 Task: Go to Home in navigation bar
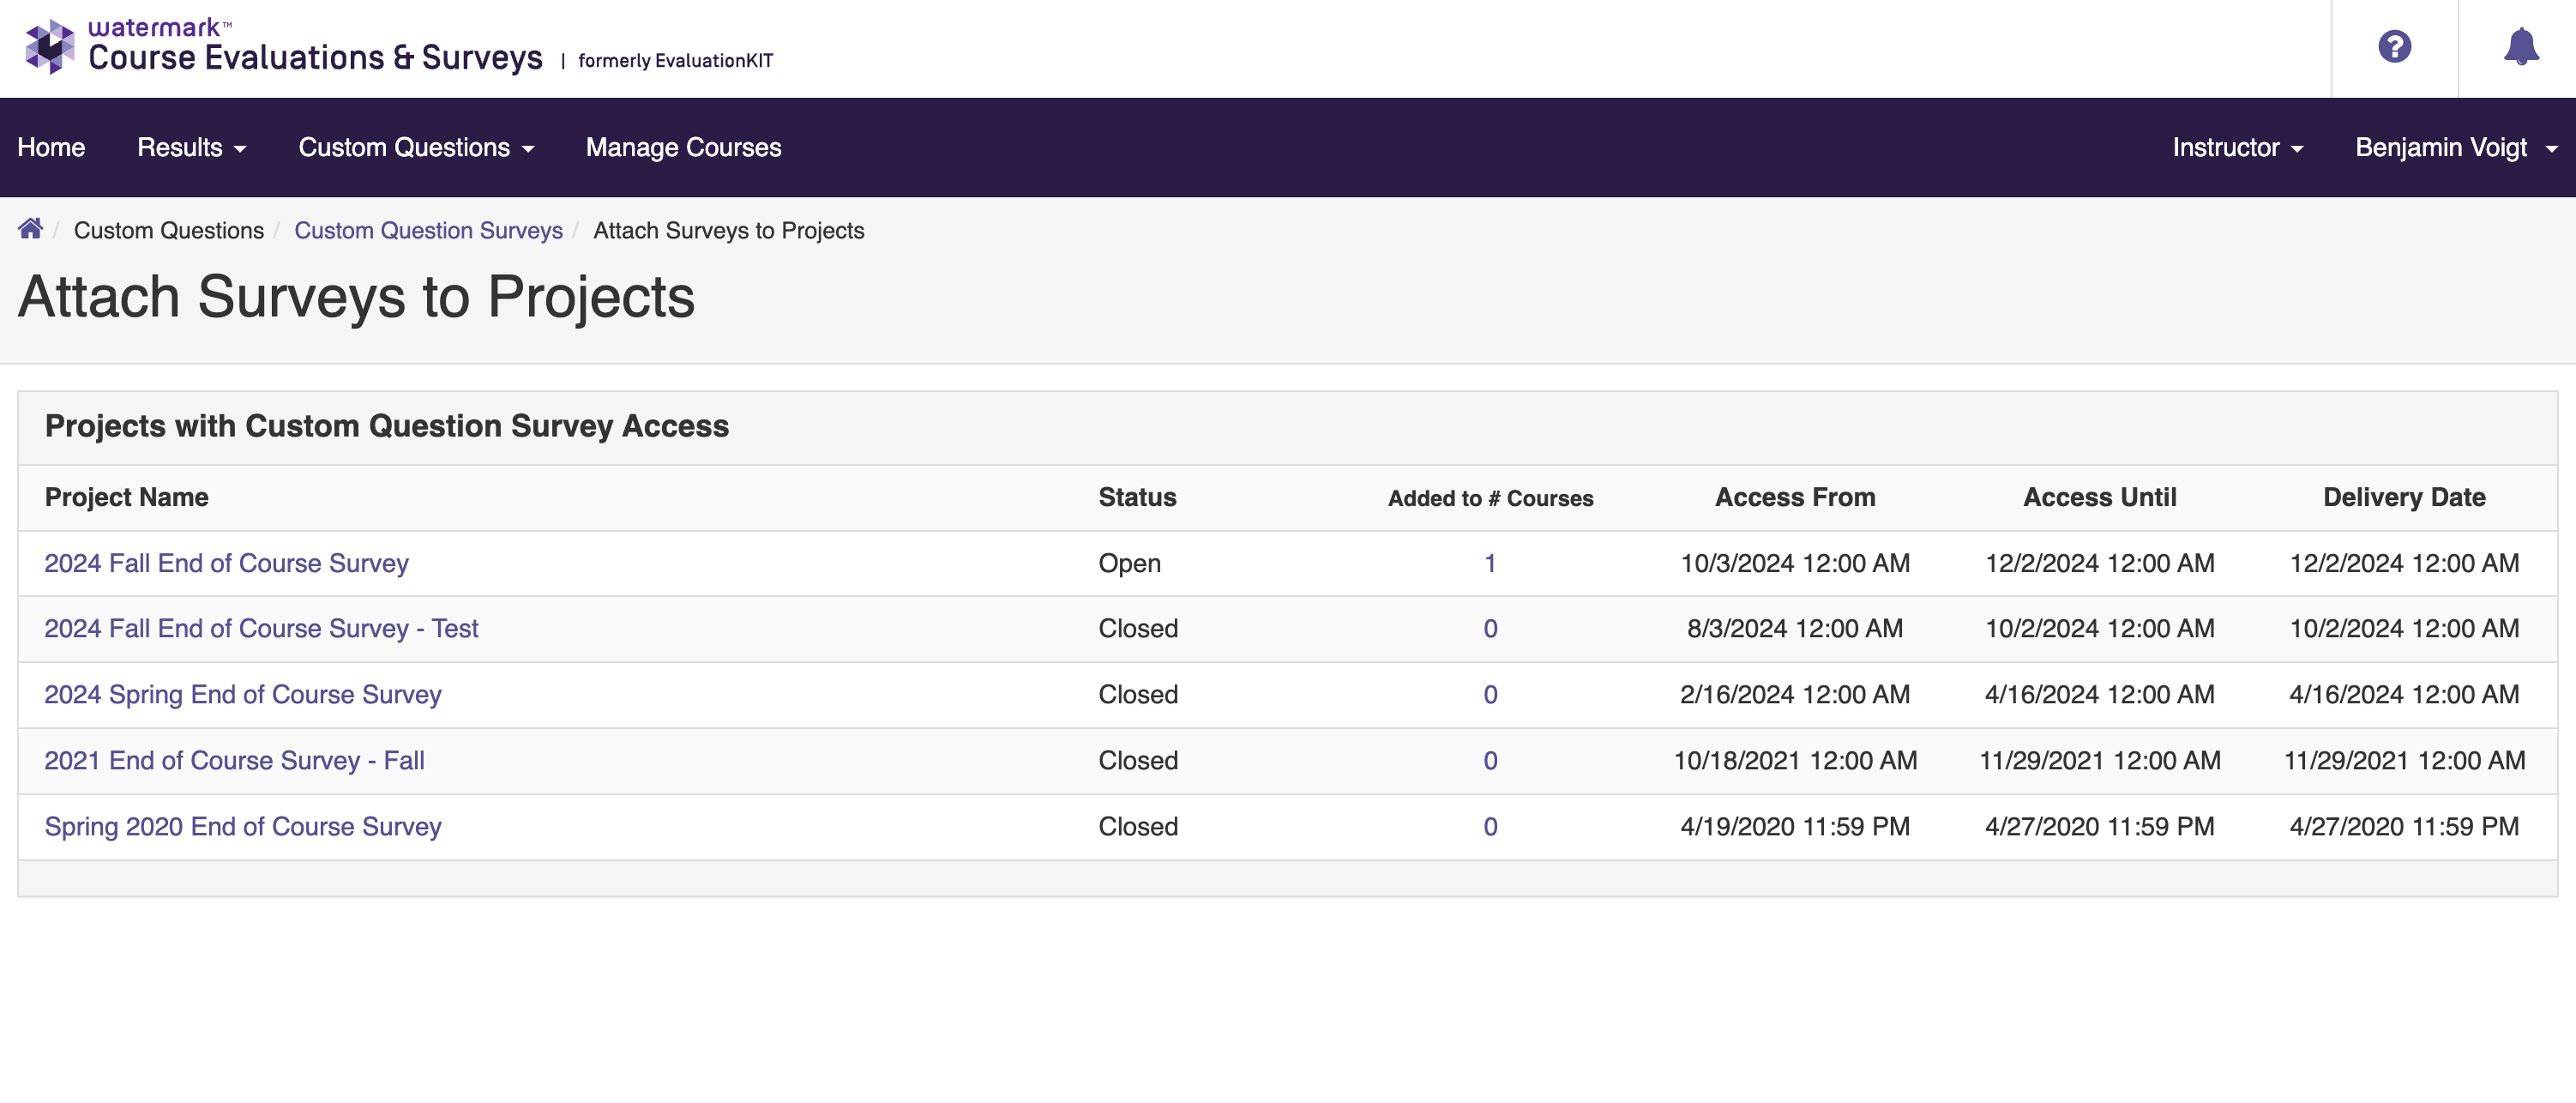coord(51,148)
